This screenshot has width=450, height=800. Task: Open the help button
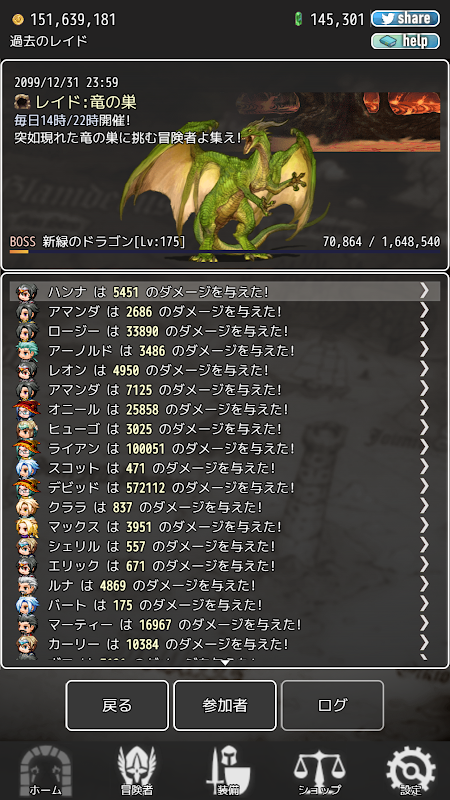point(405,41)
